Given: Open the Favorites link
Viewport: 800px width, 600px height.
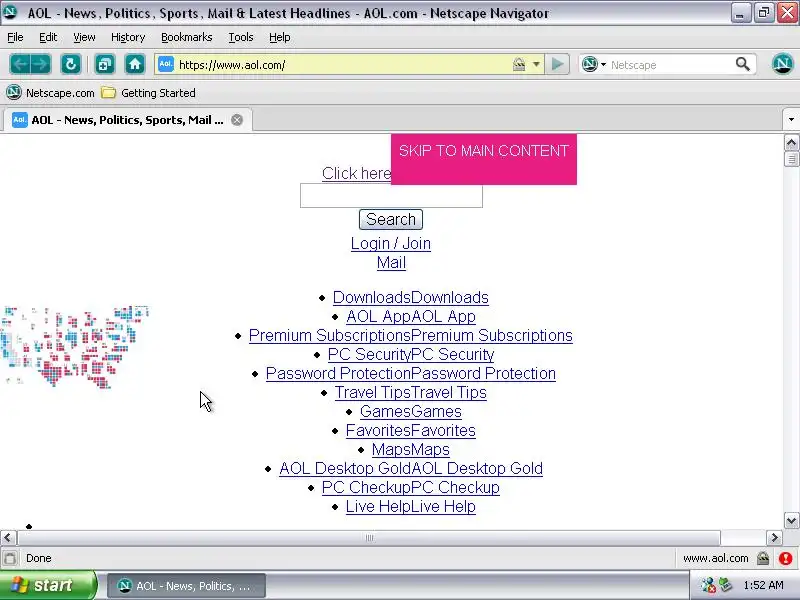Looking at the screenshot, I should click(x=411, y=430).
